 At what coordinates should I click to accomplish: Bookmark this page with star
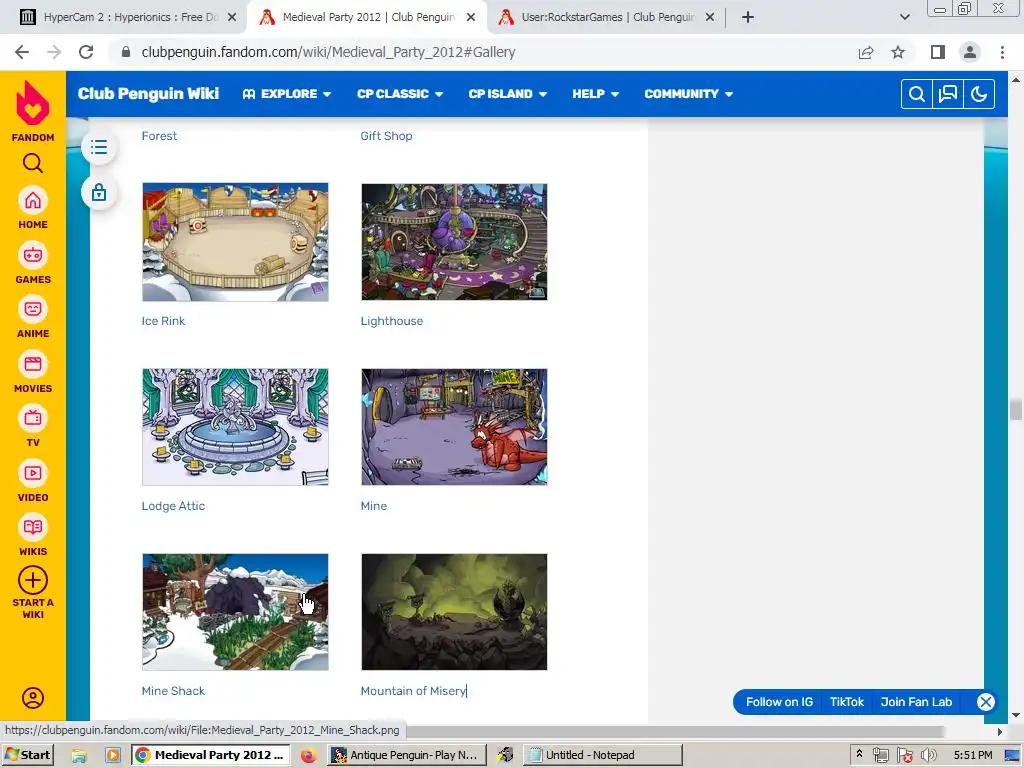coord(898,52)
